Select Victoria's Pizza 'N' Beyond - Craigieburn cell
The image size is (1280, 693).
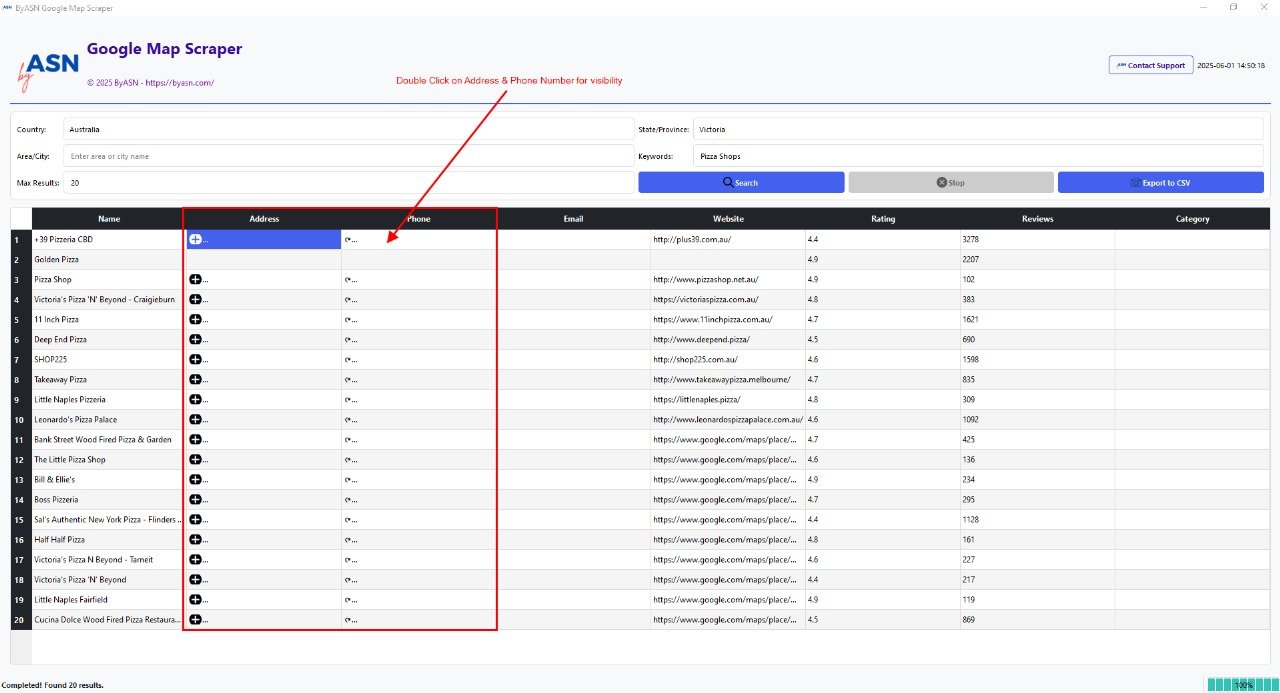coord(109,300)
